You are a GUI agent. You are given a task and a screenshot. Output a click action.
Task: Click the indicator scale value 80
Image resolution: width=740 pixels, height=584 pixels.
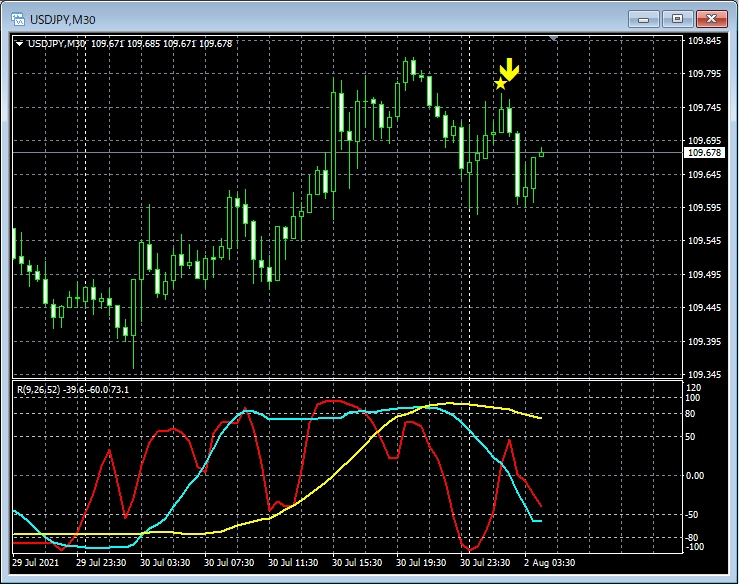[691, 411]
